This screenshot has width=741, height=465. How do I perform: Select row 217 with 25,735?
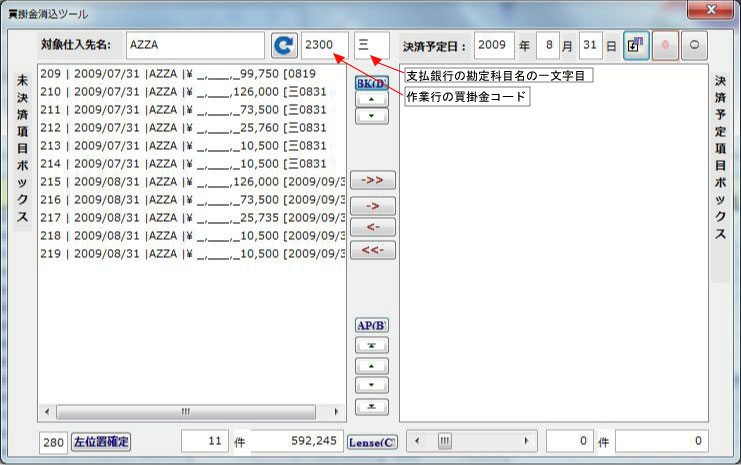pyautogui.click(x=192, y=217)
